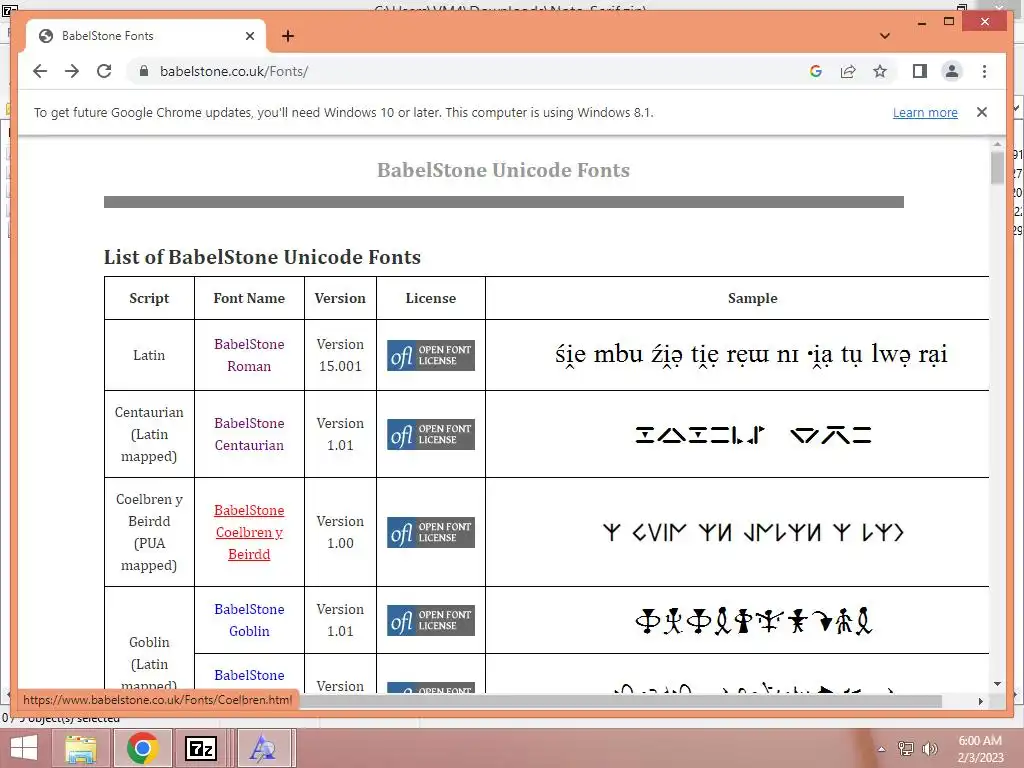Click Version 15.001 cell
The width and height of the screenshot is (1024, 768).
(x=340, y=355)
